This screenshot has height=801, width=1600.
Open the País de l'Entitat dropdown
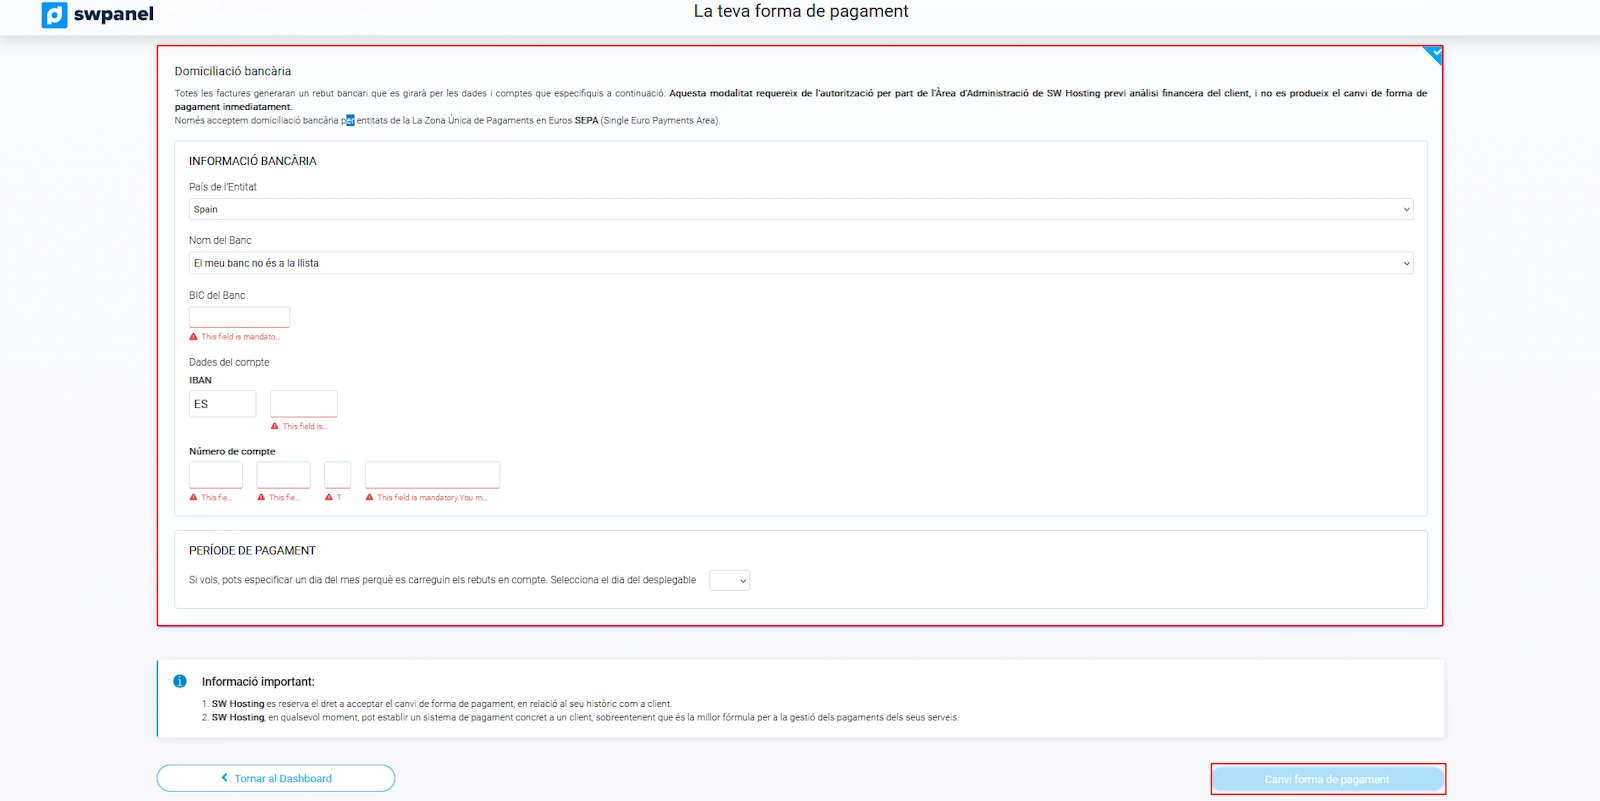coord(800,209)
